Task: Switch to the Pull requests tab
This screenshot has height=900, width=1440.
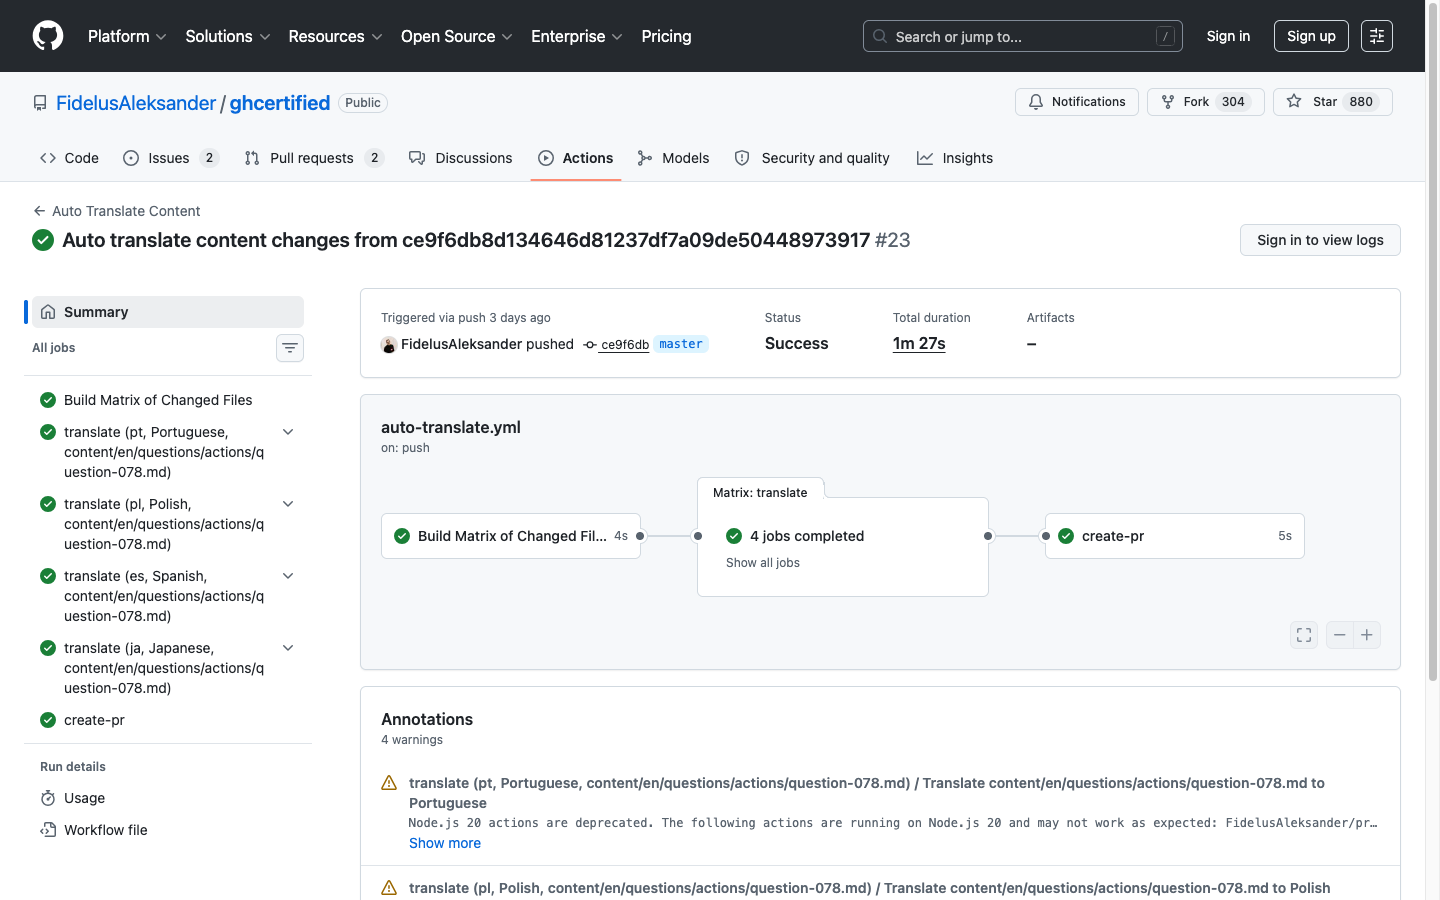Action: (312, 157)
